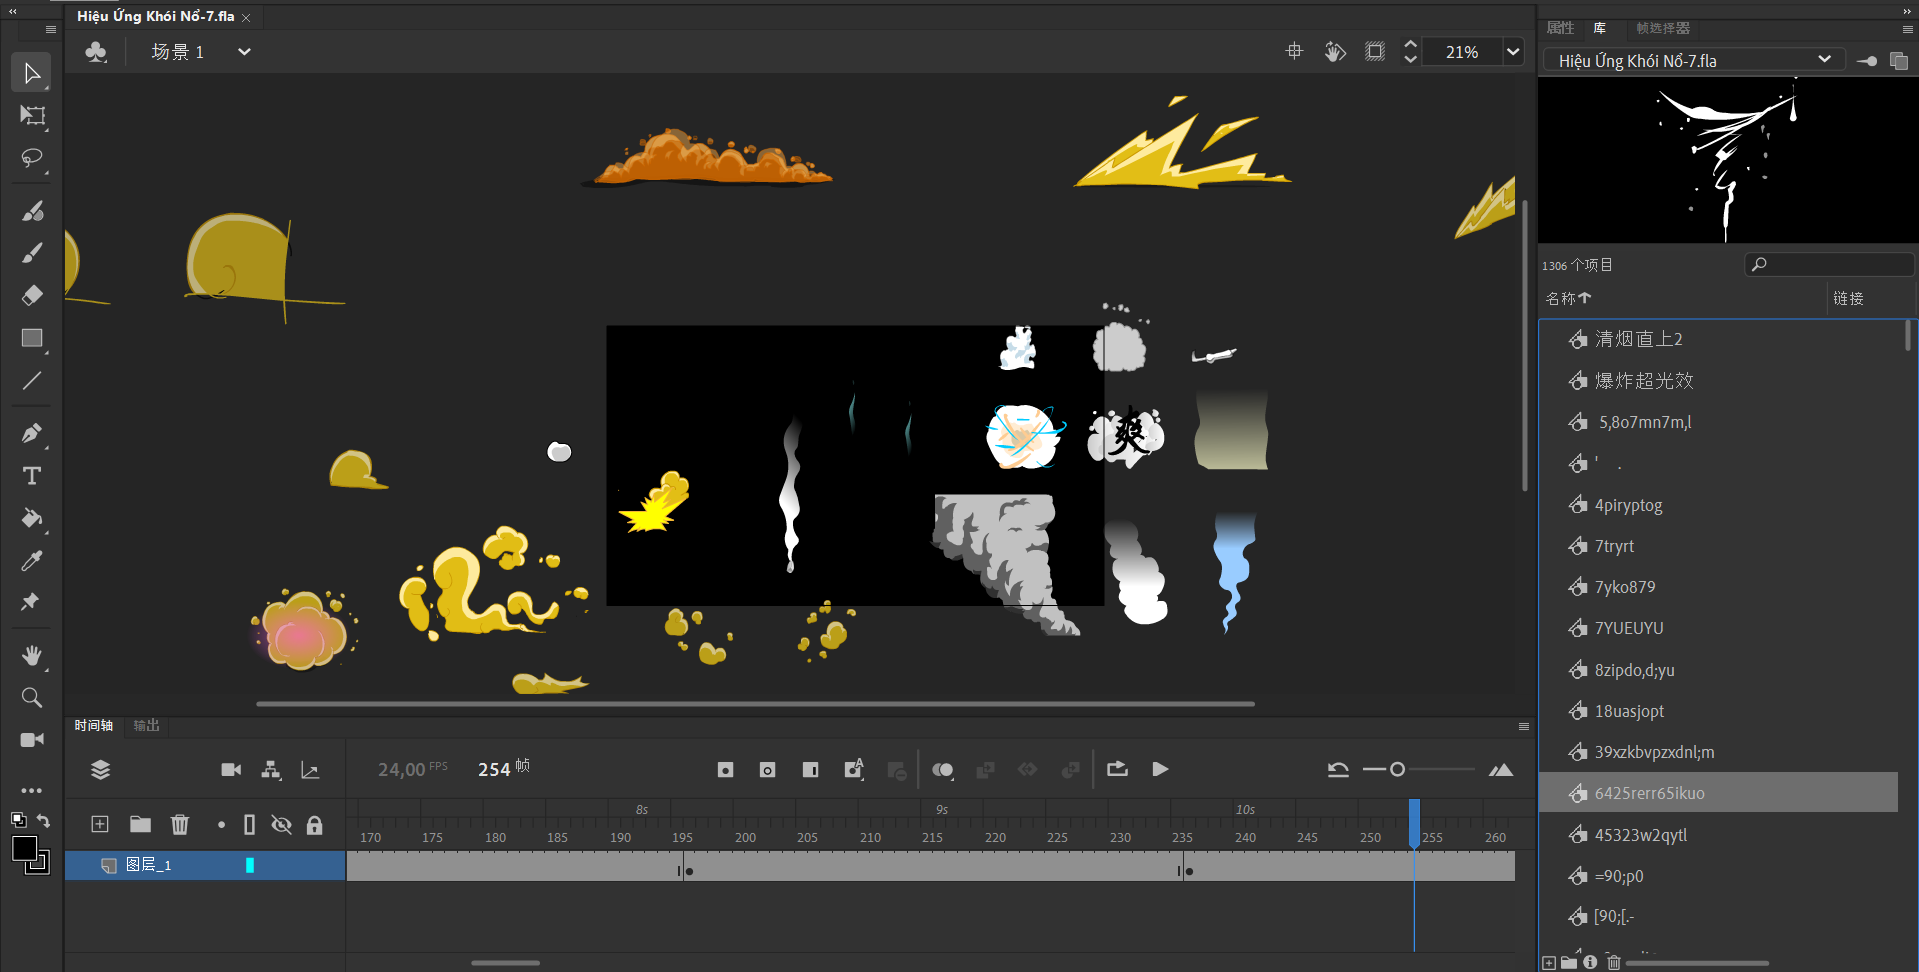Click the black fill color swatch

[x=24, y=849]
